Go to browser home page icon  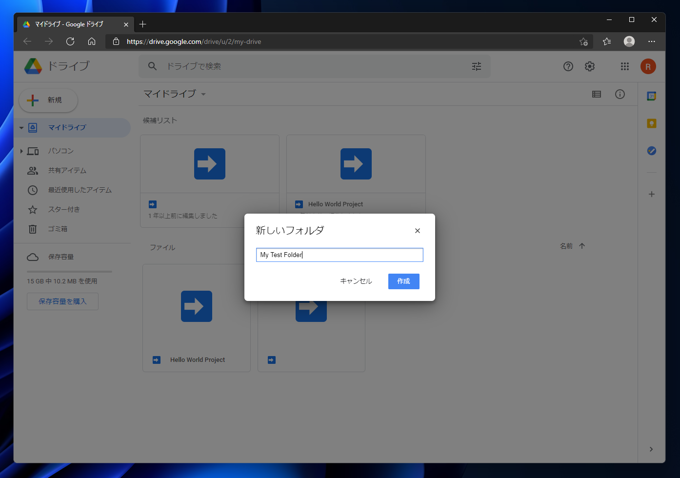92,42
